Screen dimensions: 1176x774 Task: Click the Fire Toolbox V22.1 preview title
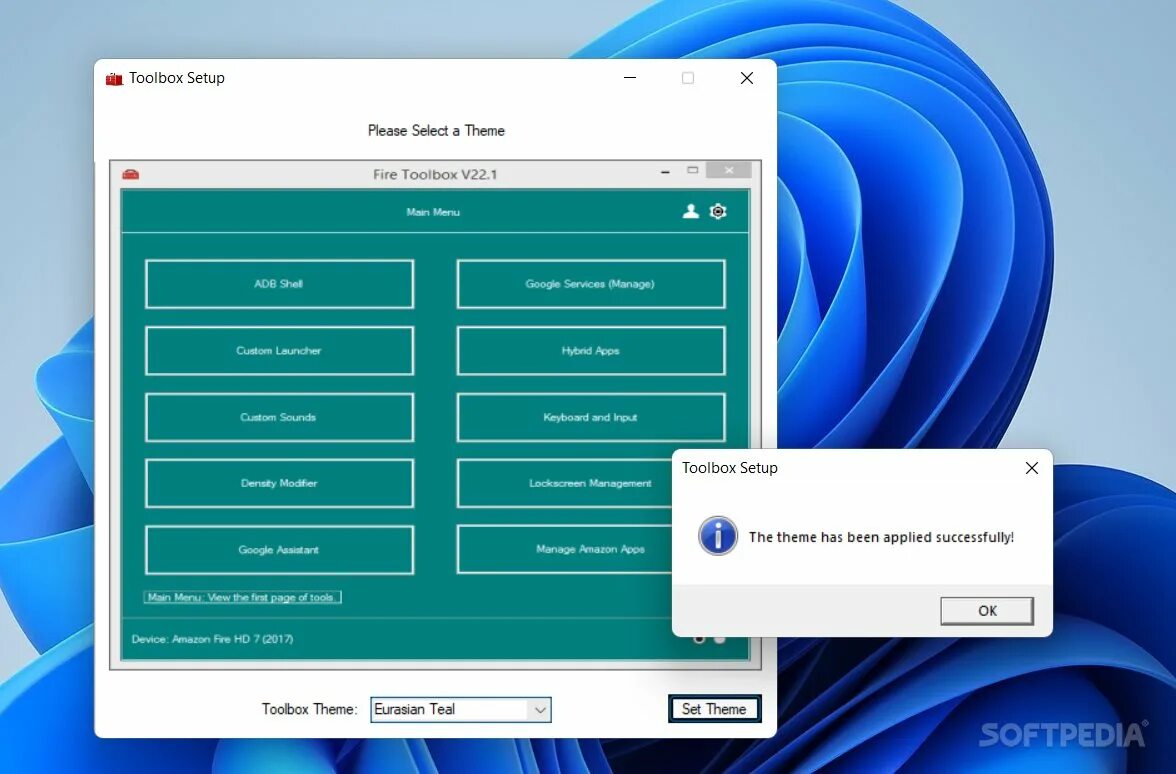pyautogui.click(x=435, y=174)
